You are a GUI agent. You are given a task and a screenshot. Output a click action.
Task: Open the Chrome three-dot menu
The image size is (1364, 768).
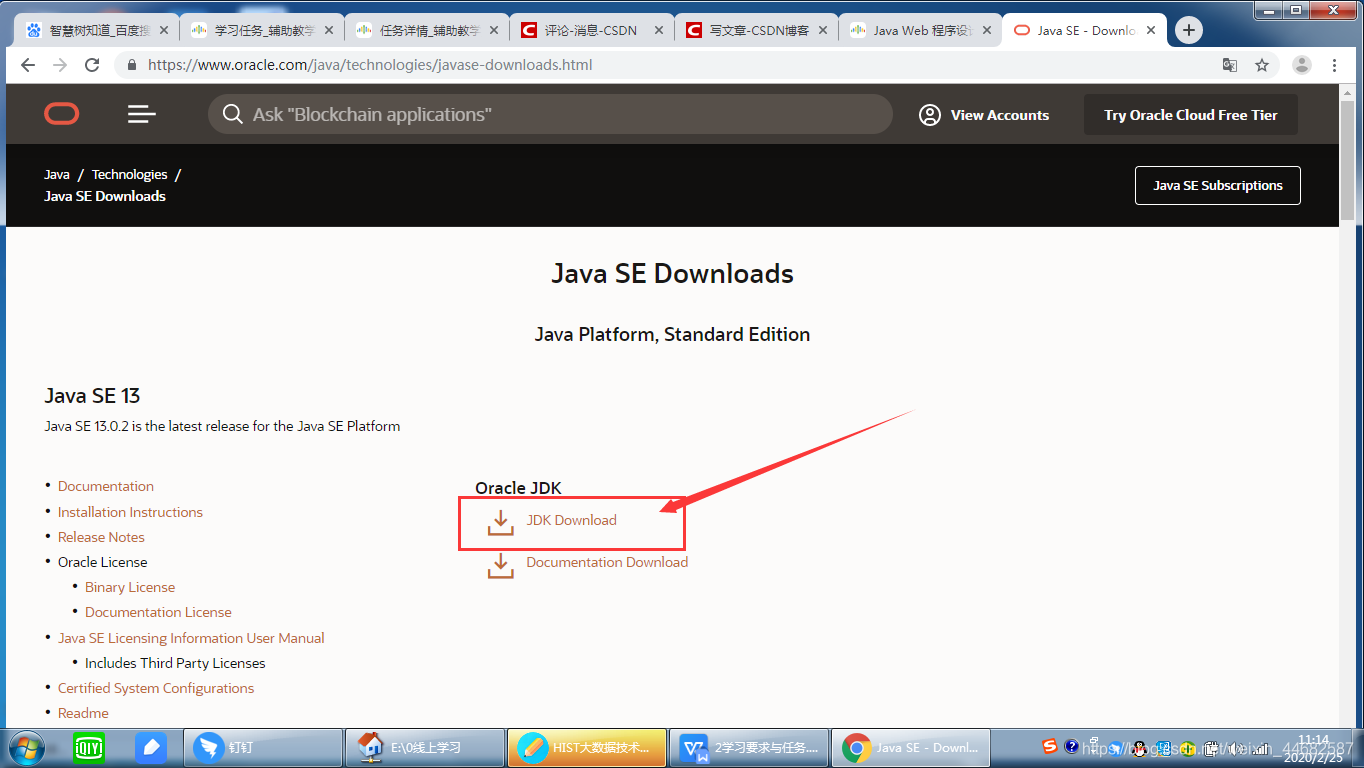pyautogui.click(x=1335, y=65)
